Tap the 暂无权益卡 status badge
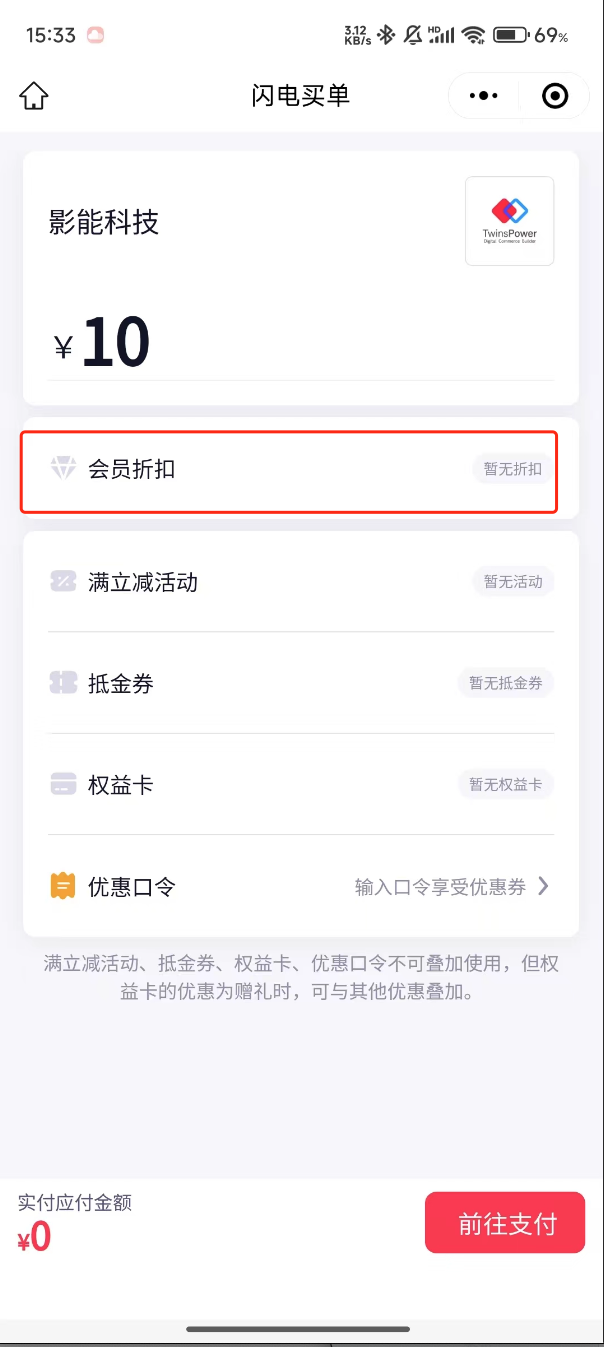The height and width of the screenshot is (1347, 604). (x=506, y=785)
